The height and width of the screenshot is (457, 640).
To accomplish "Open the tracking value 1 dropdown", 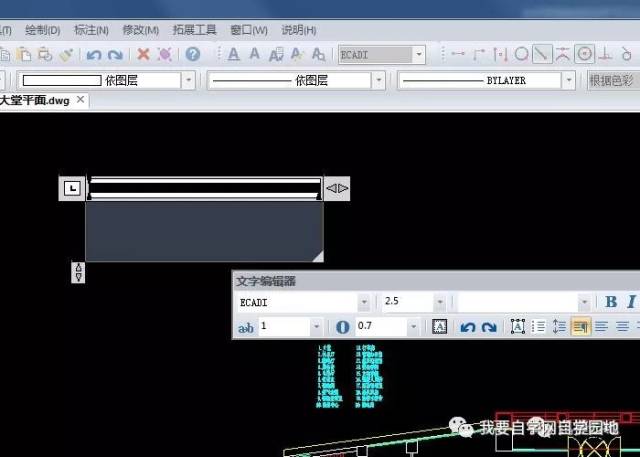I will click(x=316, y=326).
